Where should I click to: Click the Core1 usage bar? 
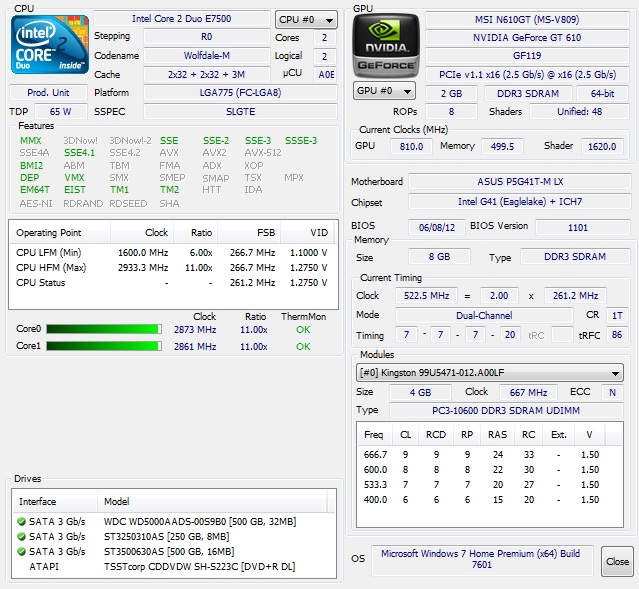coord(104,346)
